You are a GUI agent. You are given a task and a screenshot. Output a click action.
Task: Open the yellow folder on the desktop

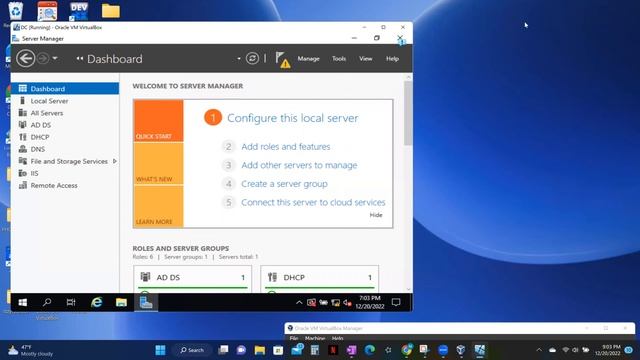(111, 11)
